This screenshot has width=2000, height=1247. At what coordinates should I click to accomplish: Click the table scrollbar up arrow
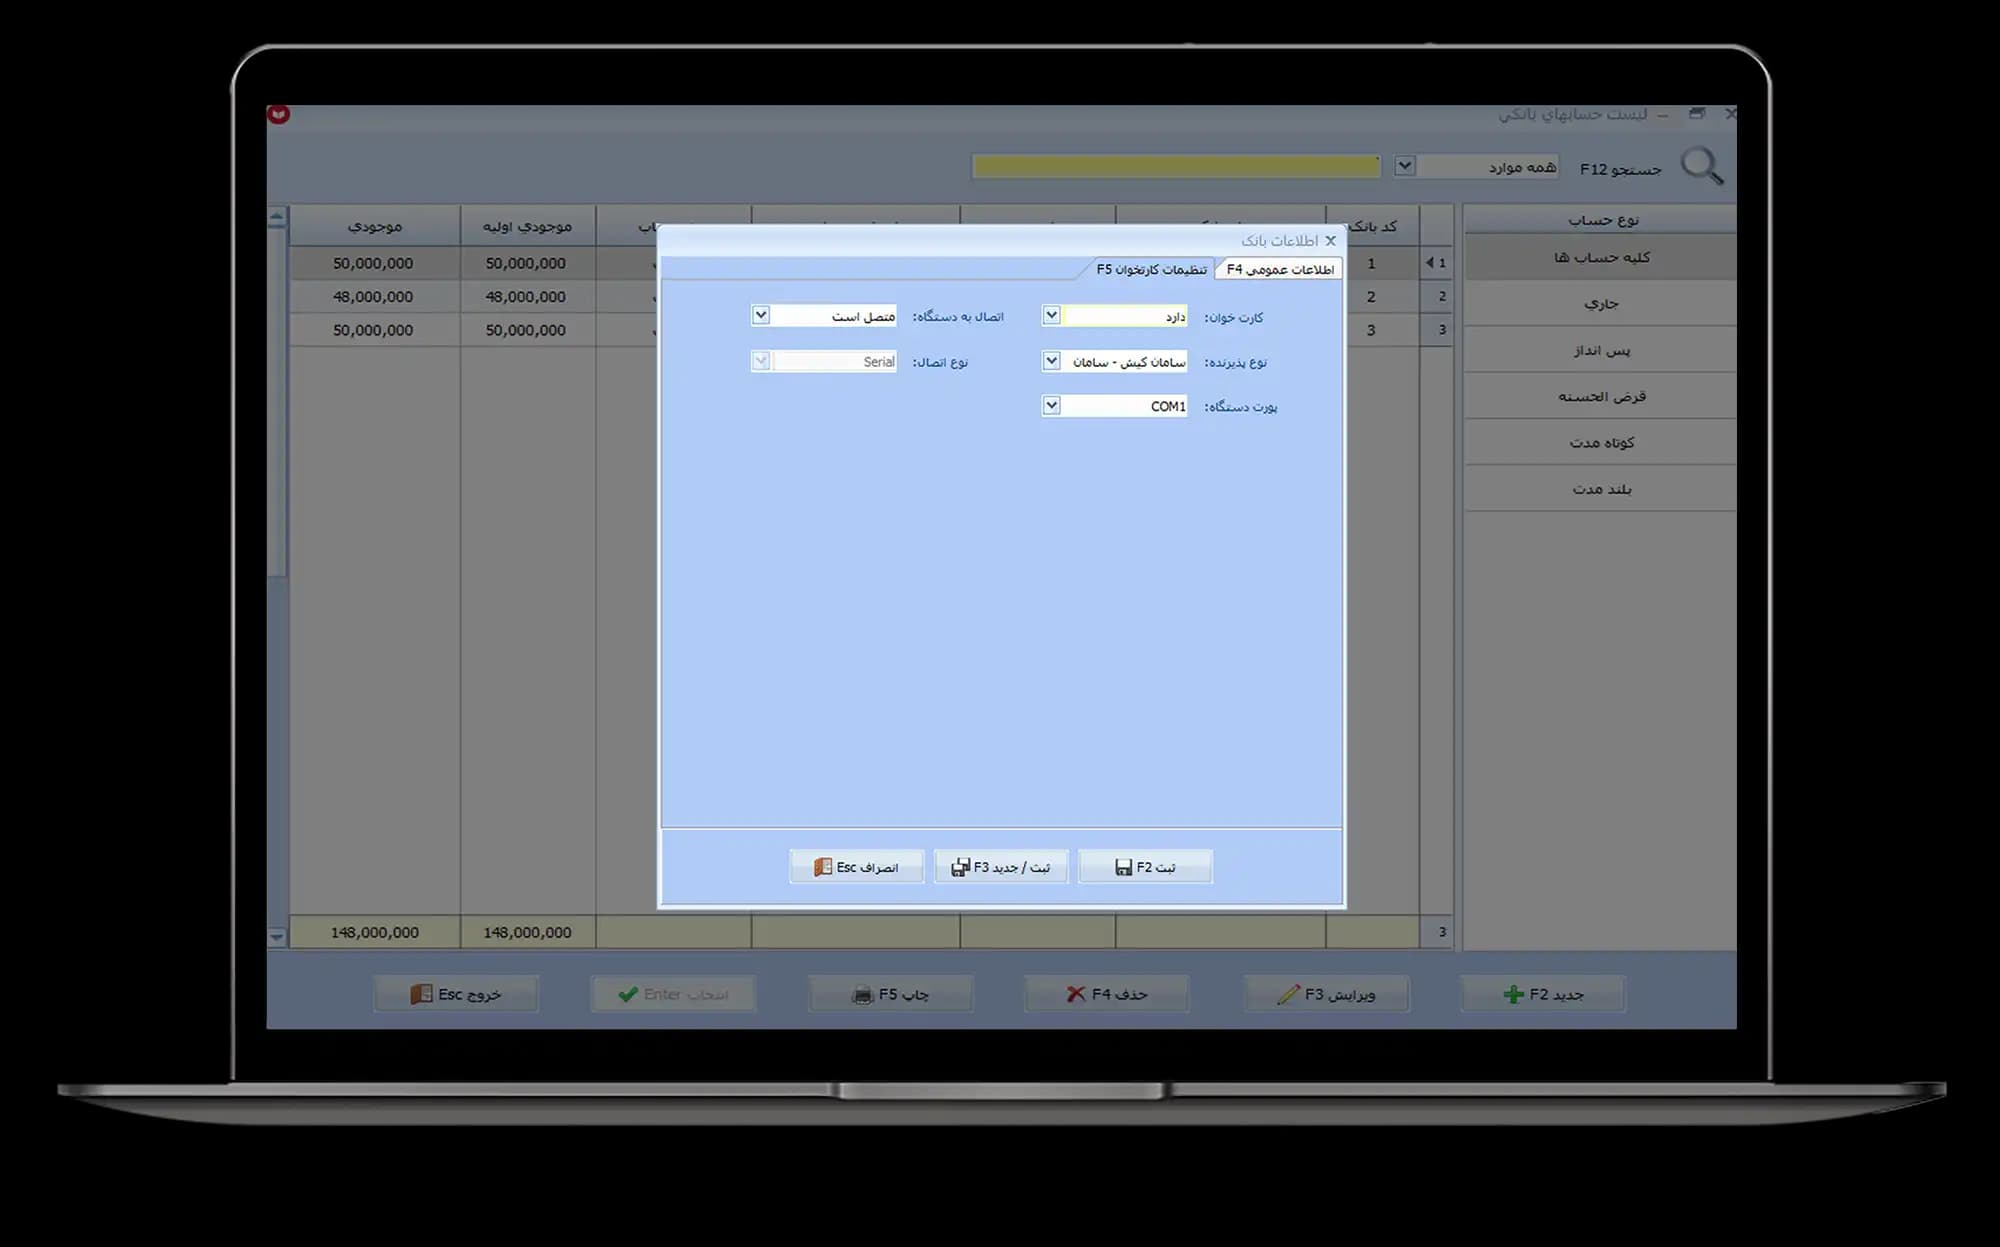click(x=277, y=217)
